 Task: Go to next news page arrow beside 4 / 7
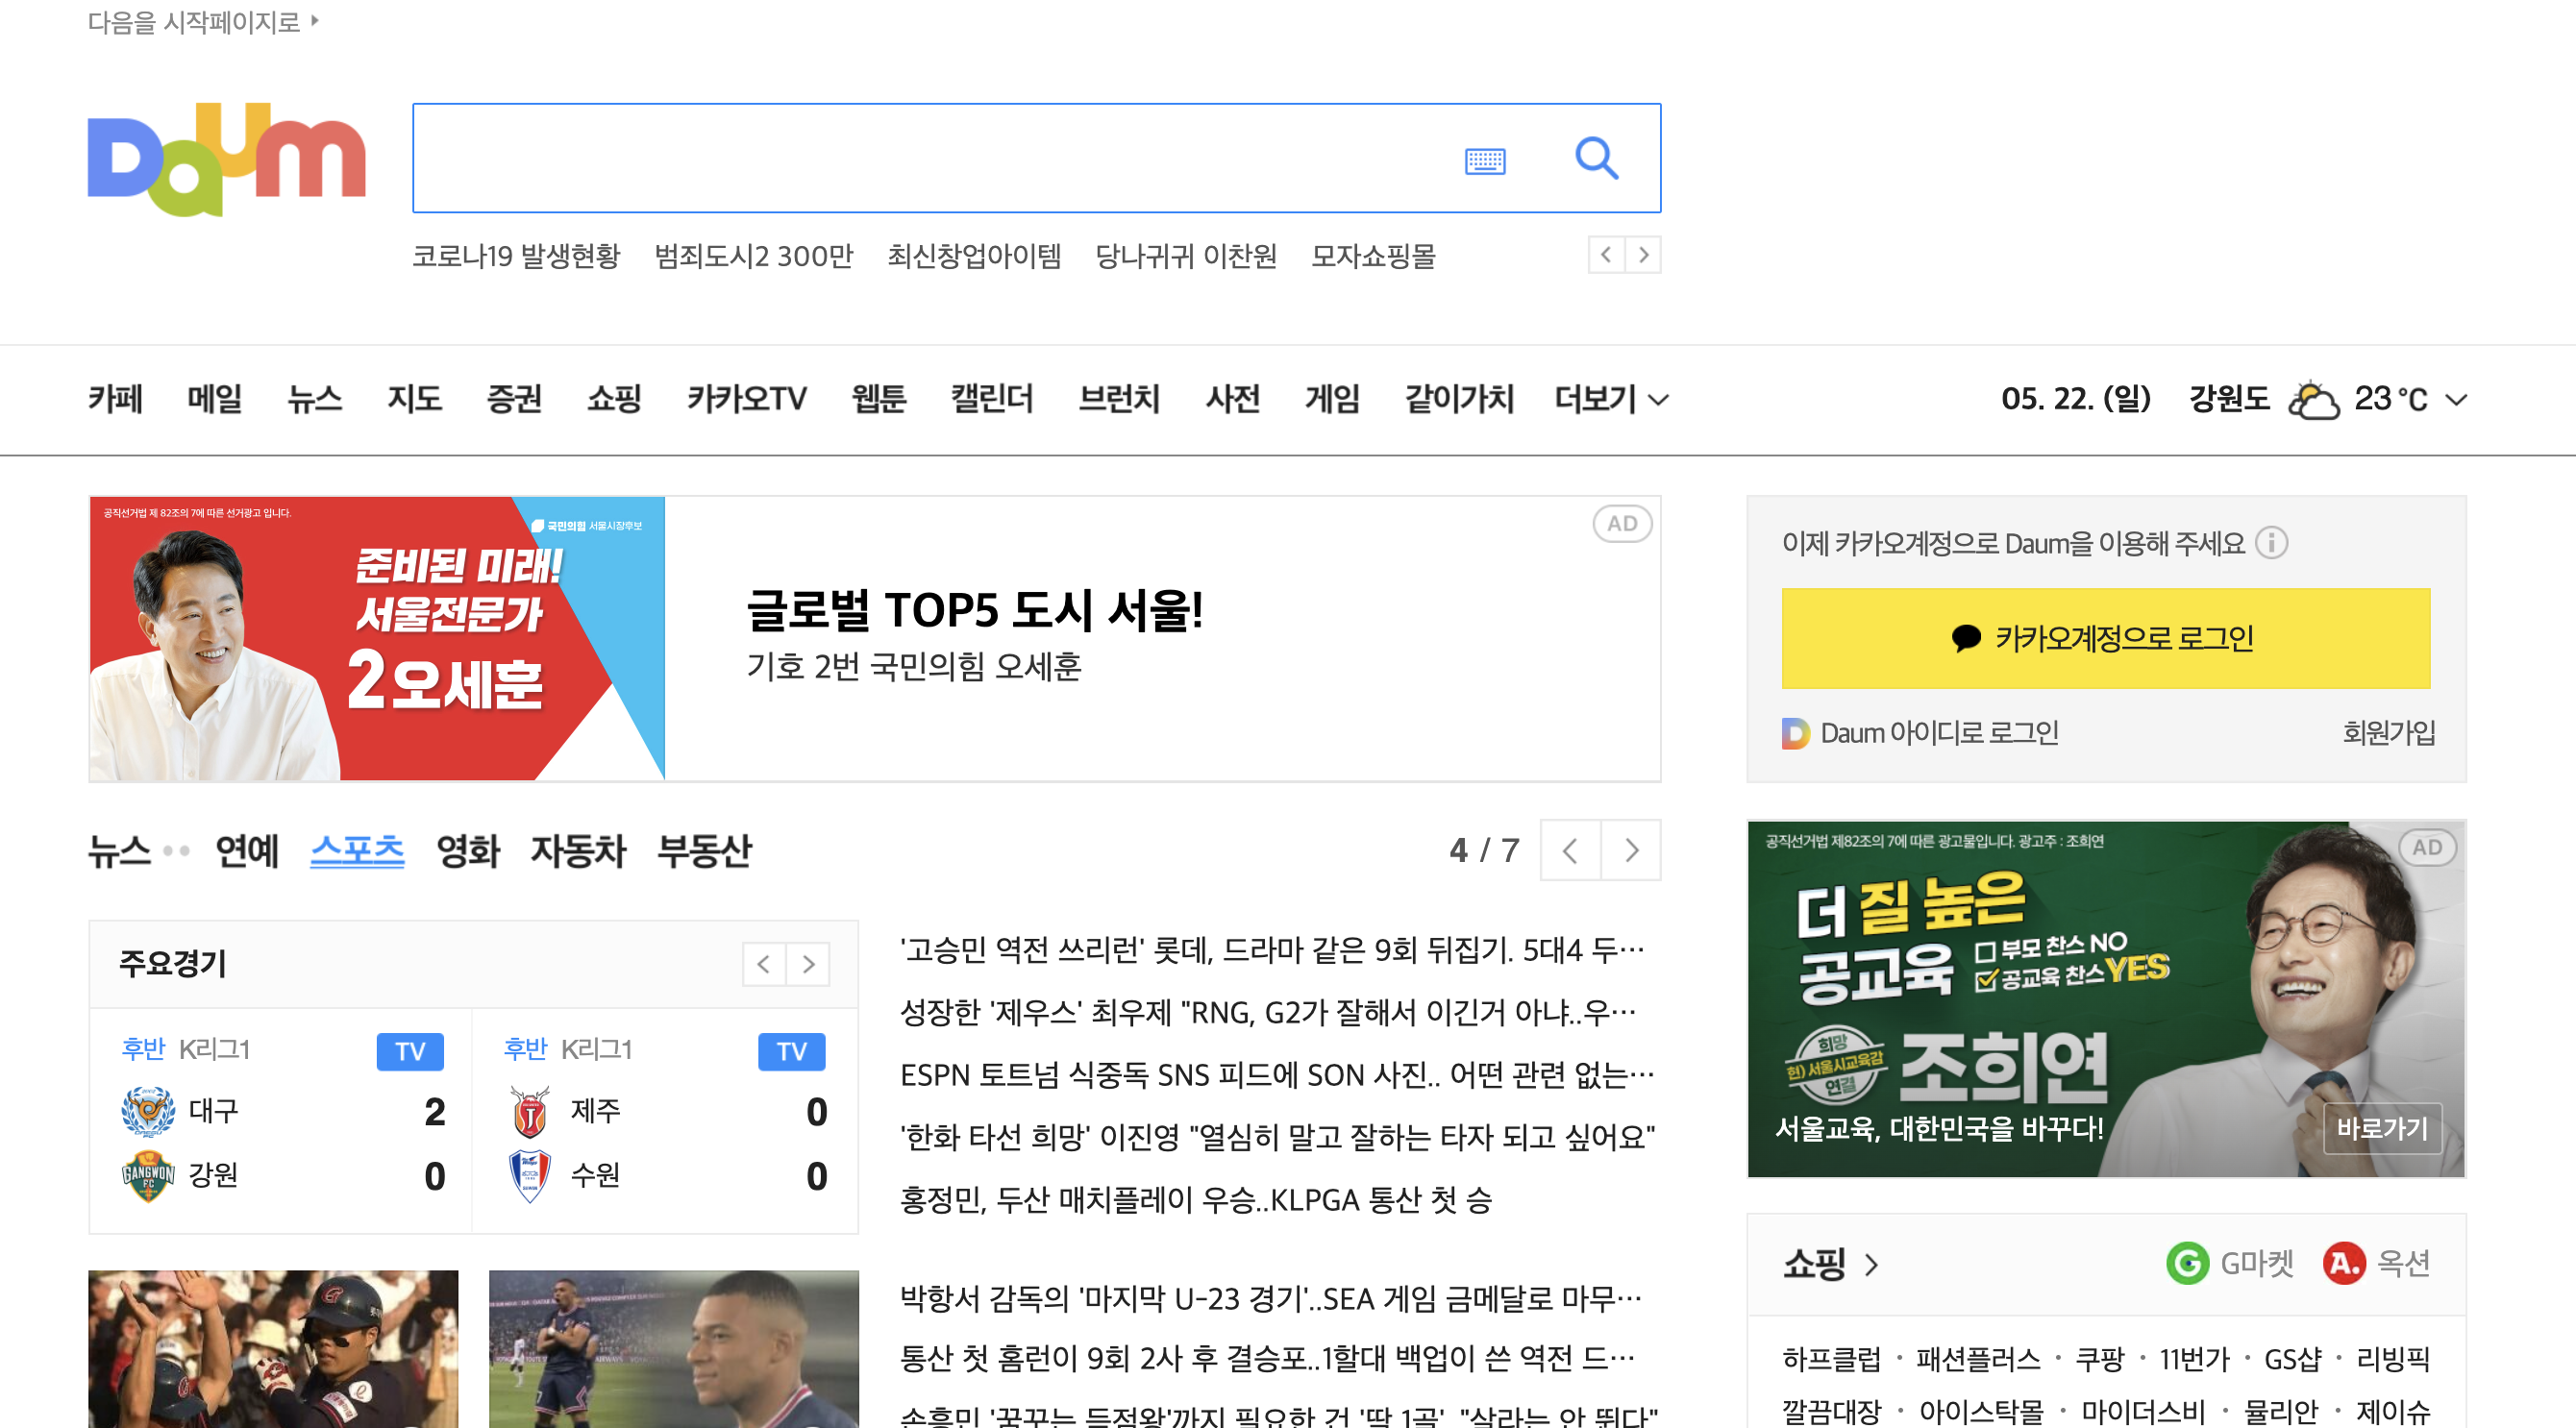[x=1631, y=850]
